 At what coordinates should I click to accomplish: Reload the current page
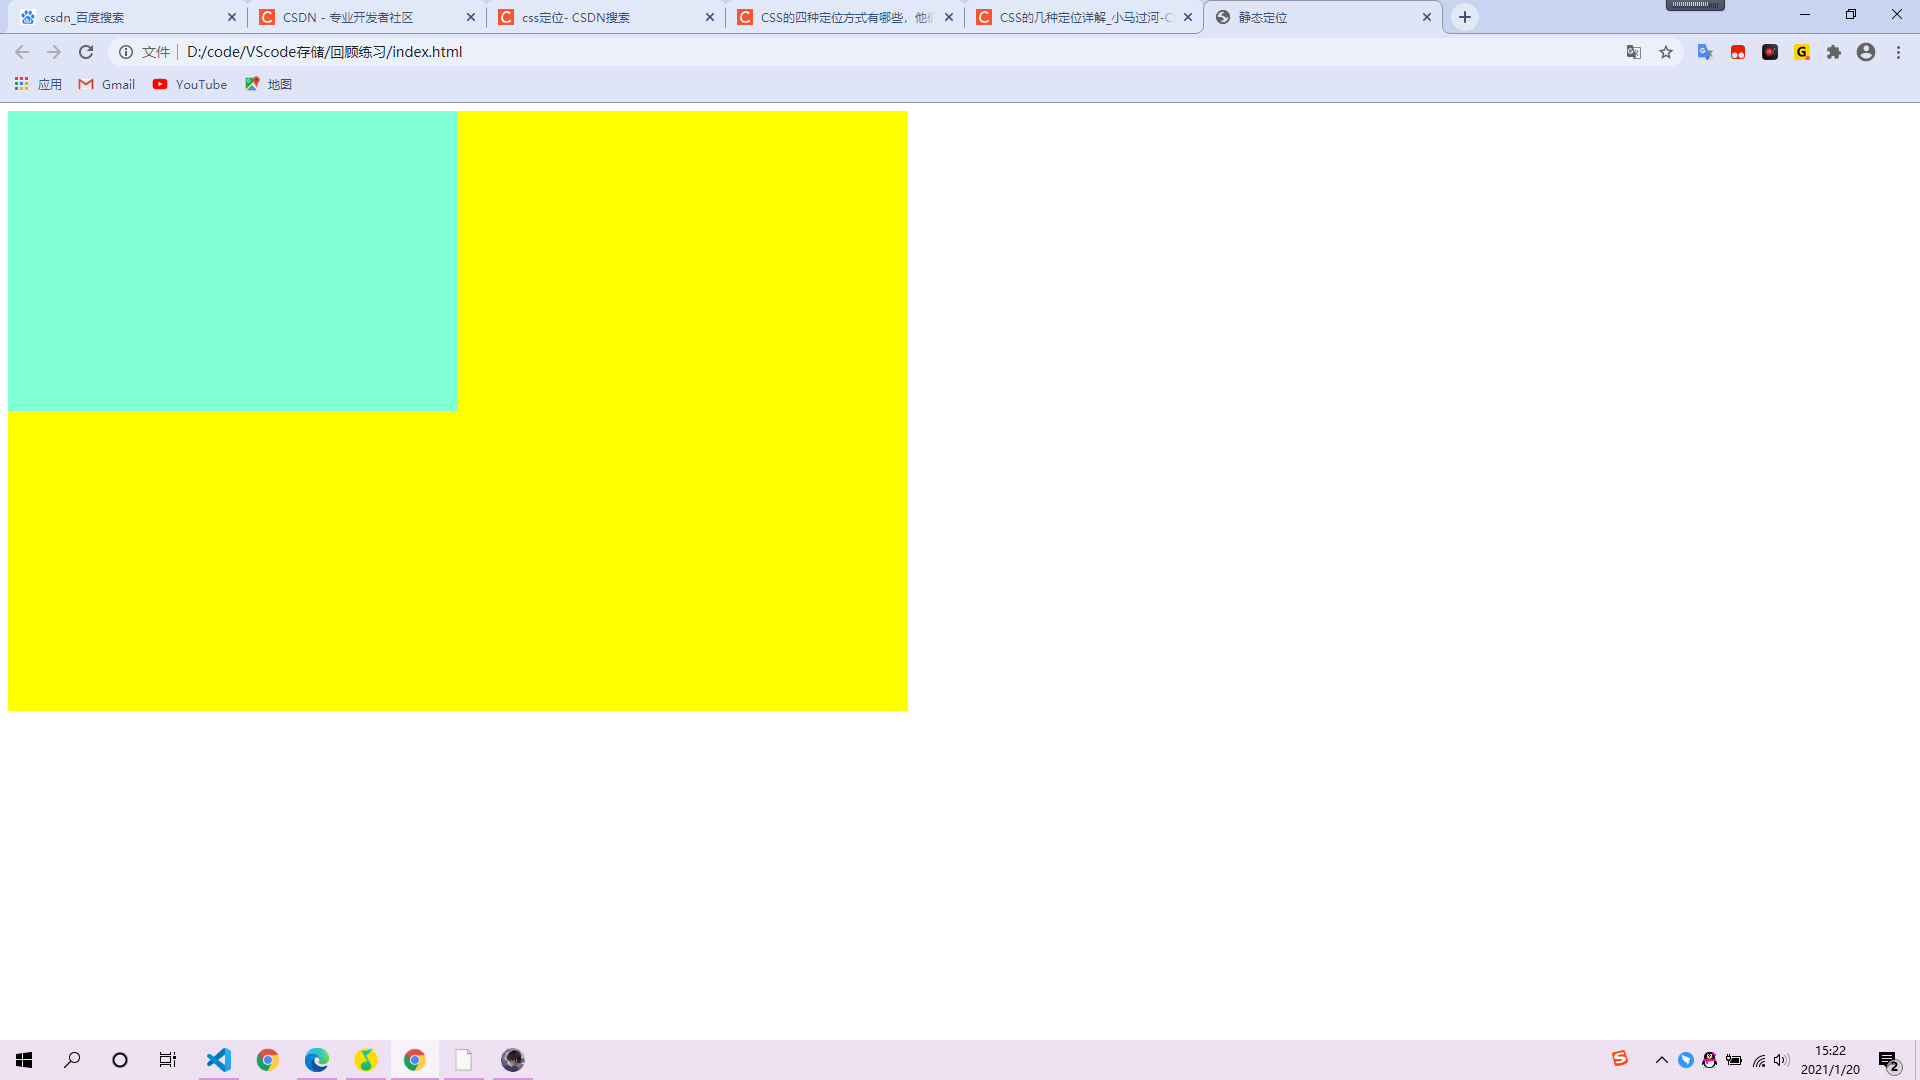[86, 52]
